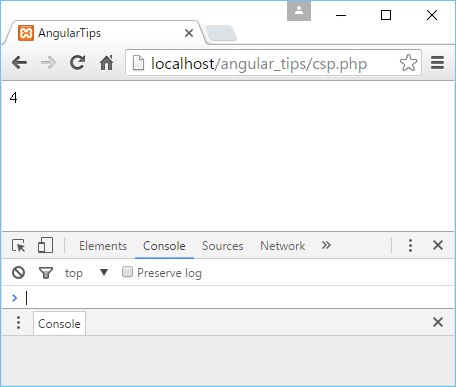456x387 pixels.
Task: Open the Chrome hamburger menu
Action: pos(437,63)
